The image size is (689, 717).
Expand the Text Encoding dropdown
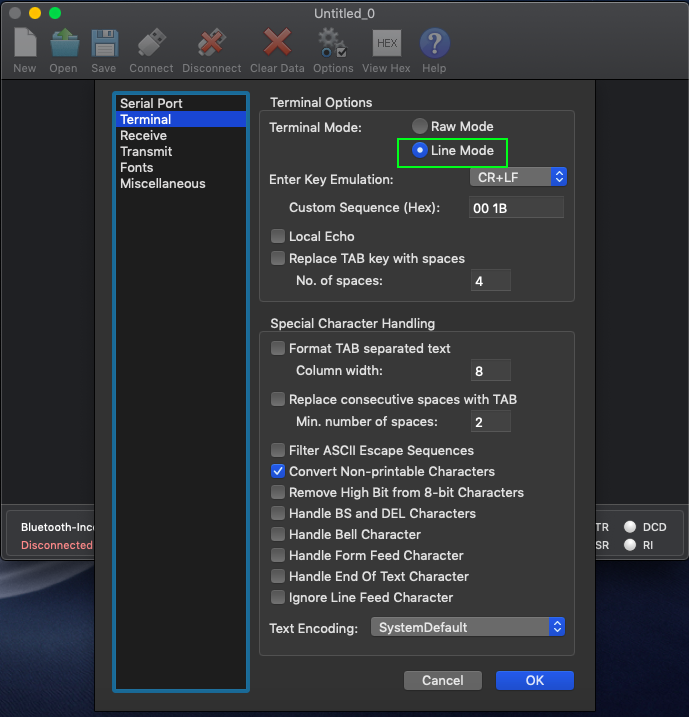(468, 627)
